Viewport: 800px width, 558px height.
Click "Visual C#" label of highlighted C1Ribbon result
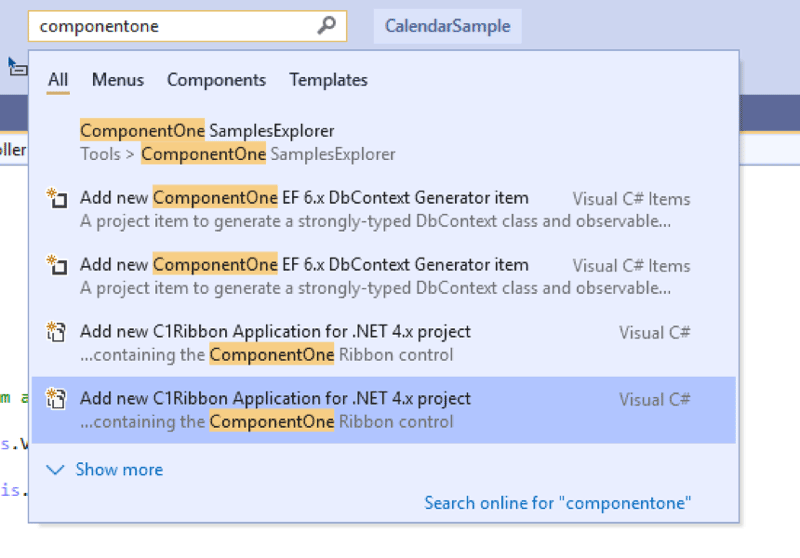click(655, 399)
